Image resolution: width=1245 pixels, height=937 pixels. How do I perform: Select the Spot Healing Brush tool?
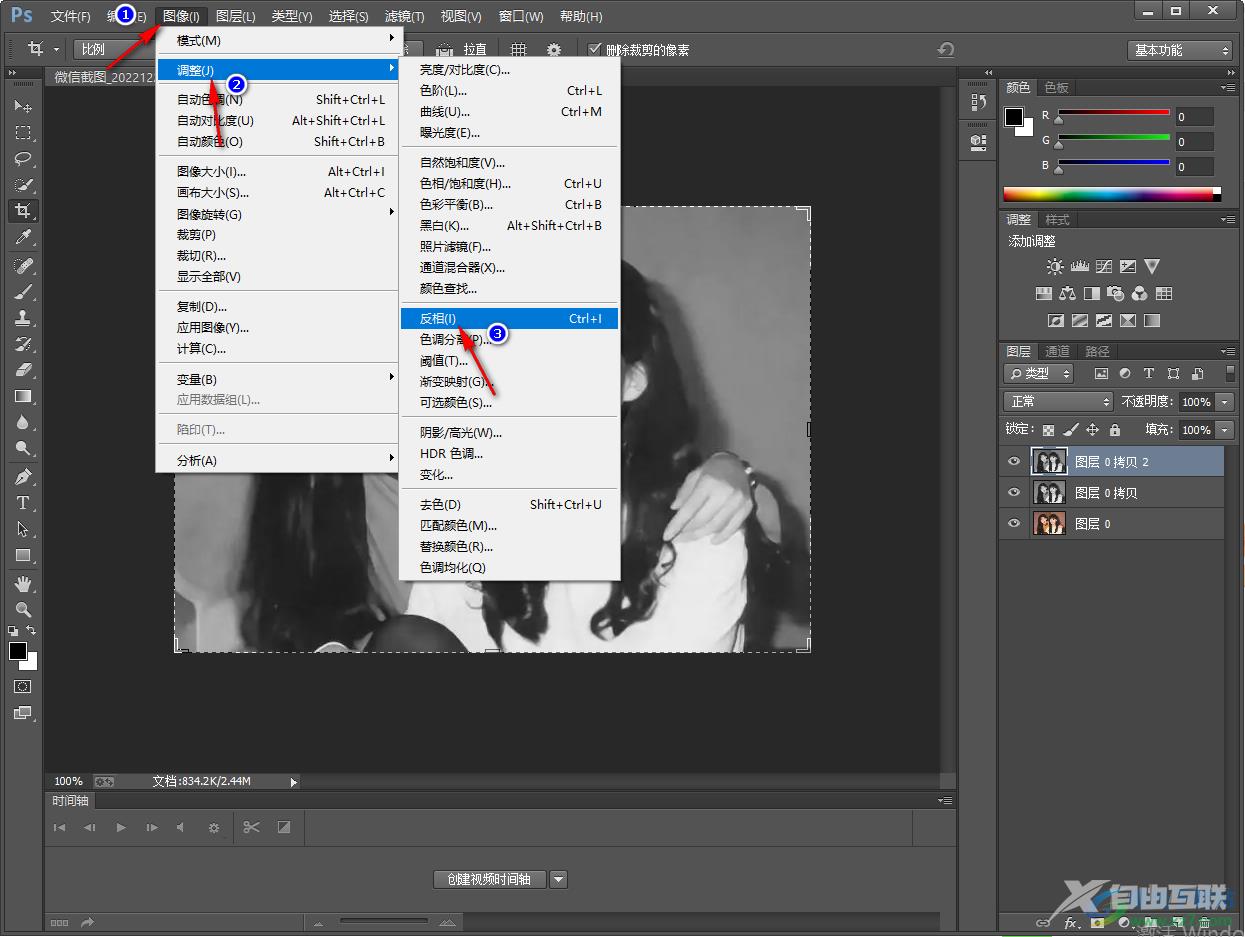tap(23, 265)
